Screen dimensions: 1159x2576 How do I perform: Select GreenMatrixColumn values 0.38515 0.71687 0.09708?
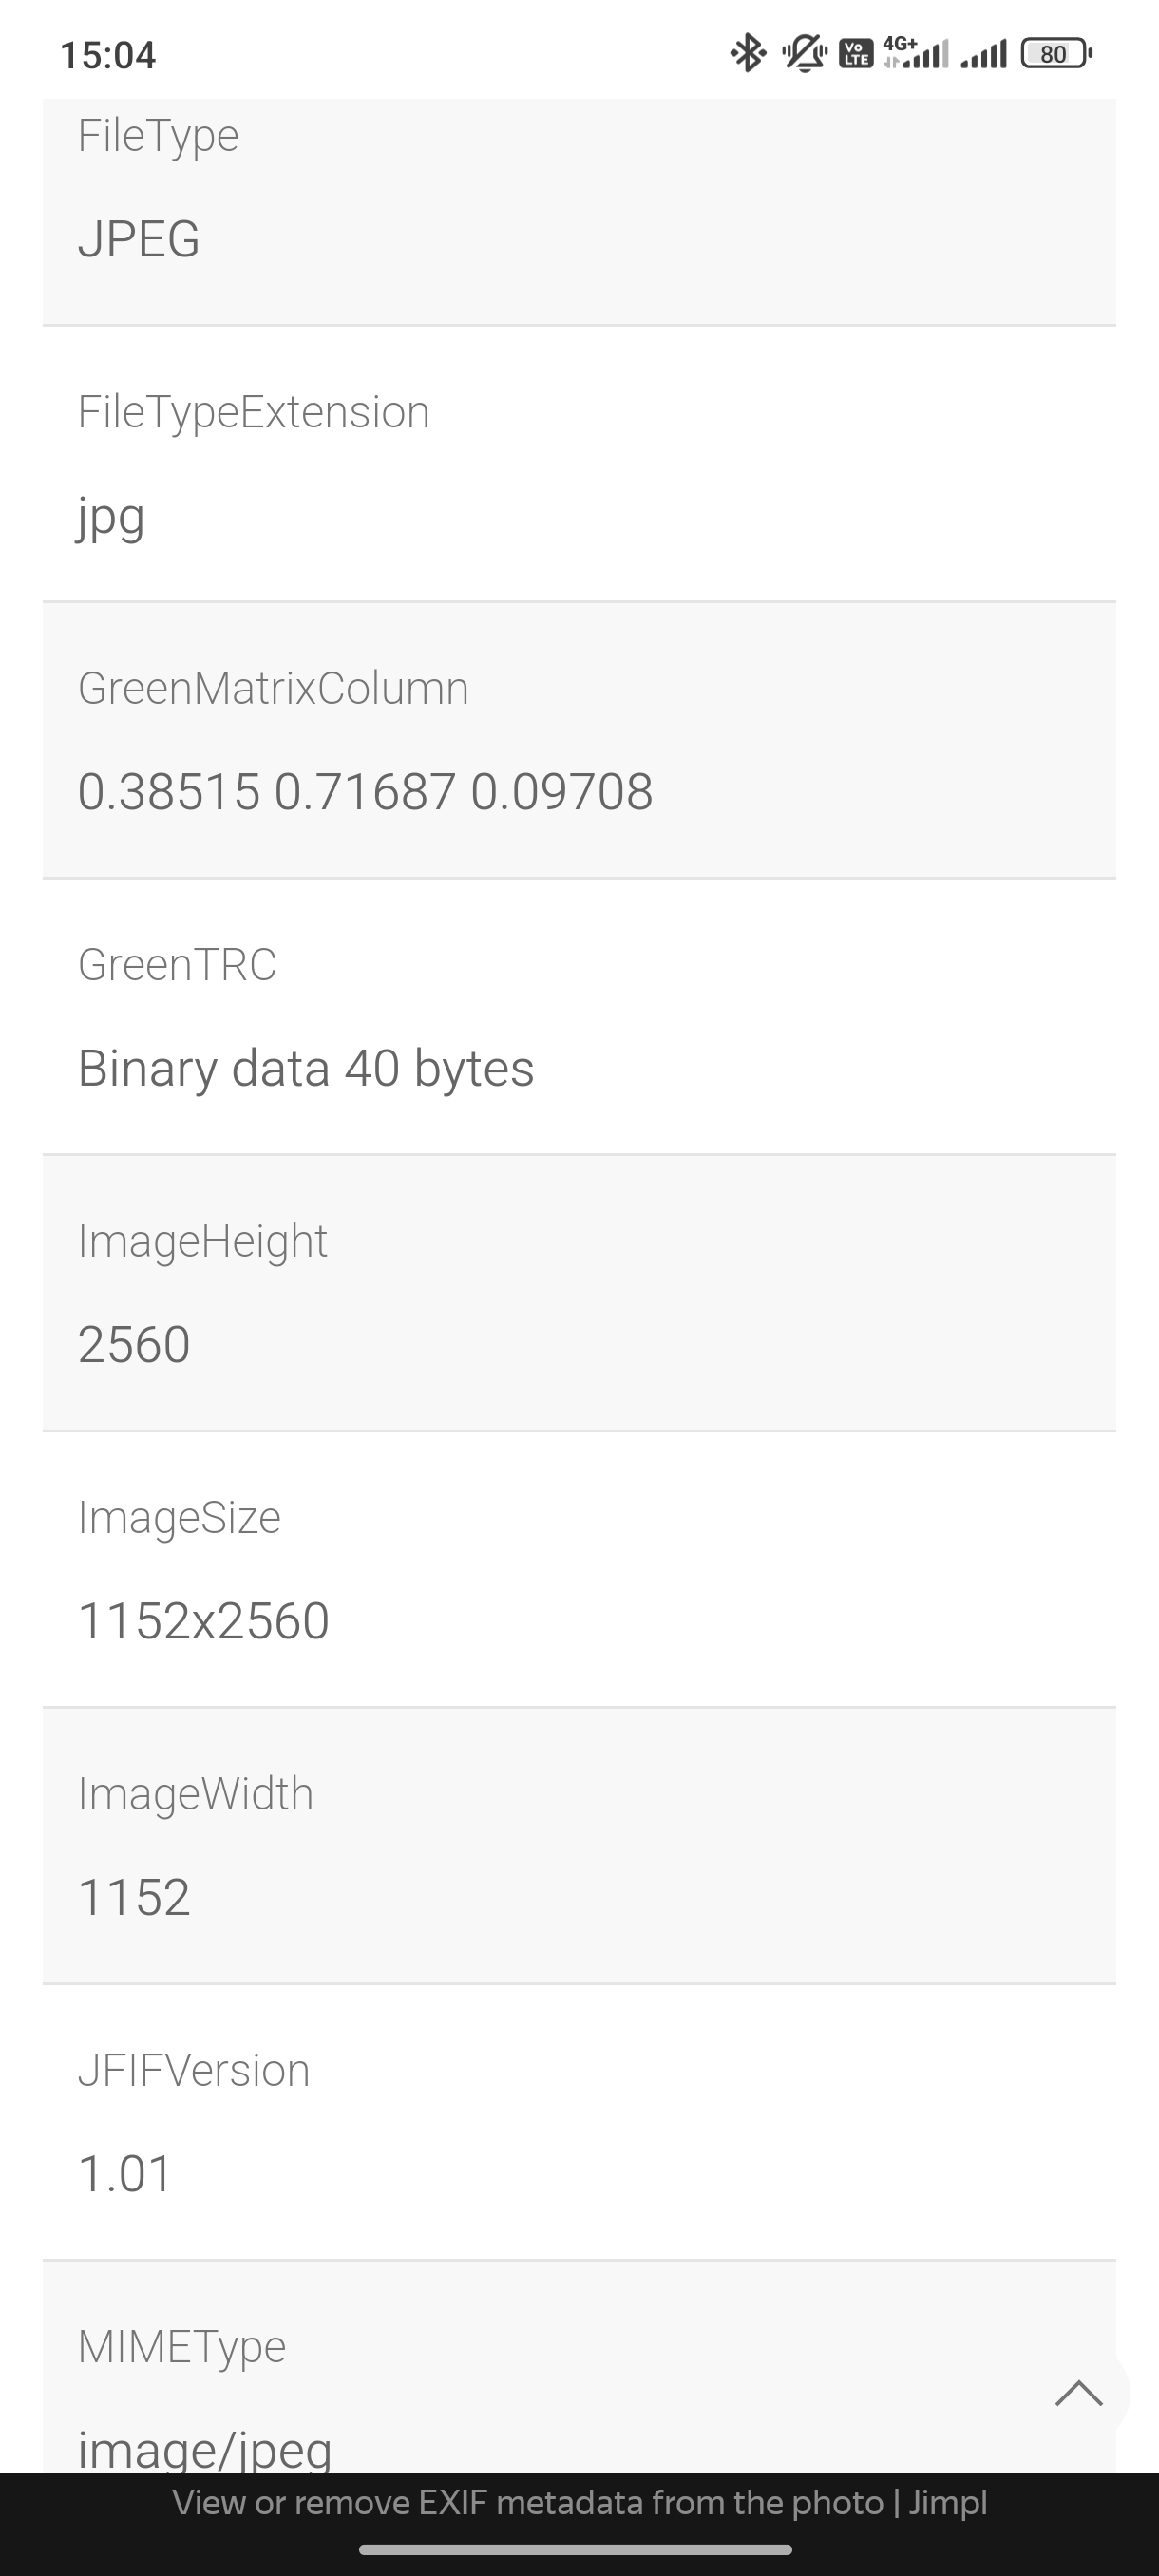[365, 792]
